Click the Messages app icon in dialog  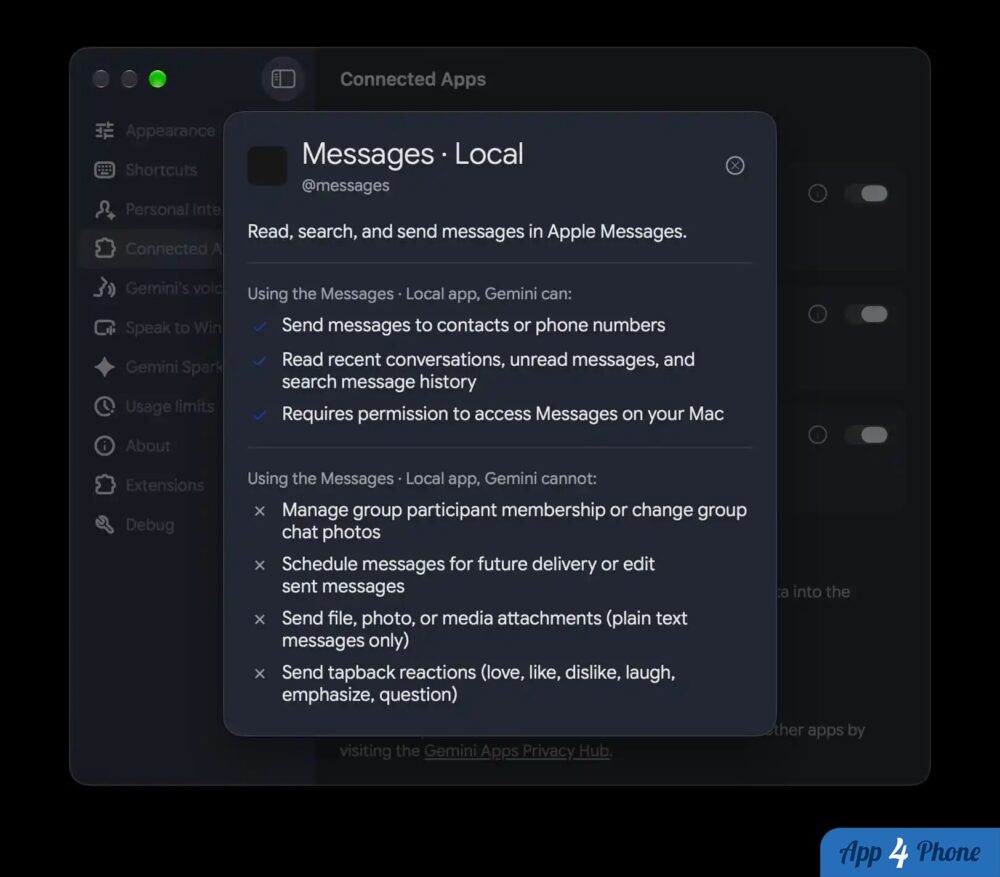(x=267, y=166)
